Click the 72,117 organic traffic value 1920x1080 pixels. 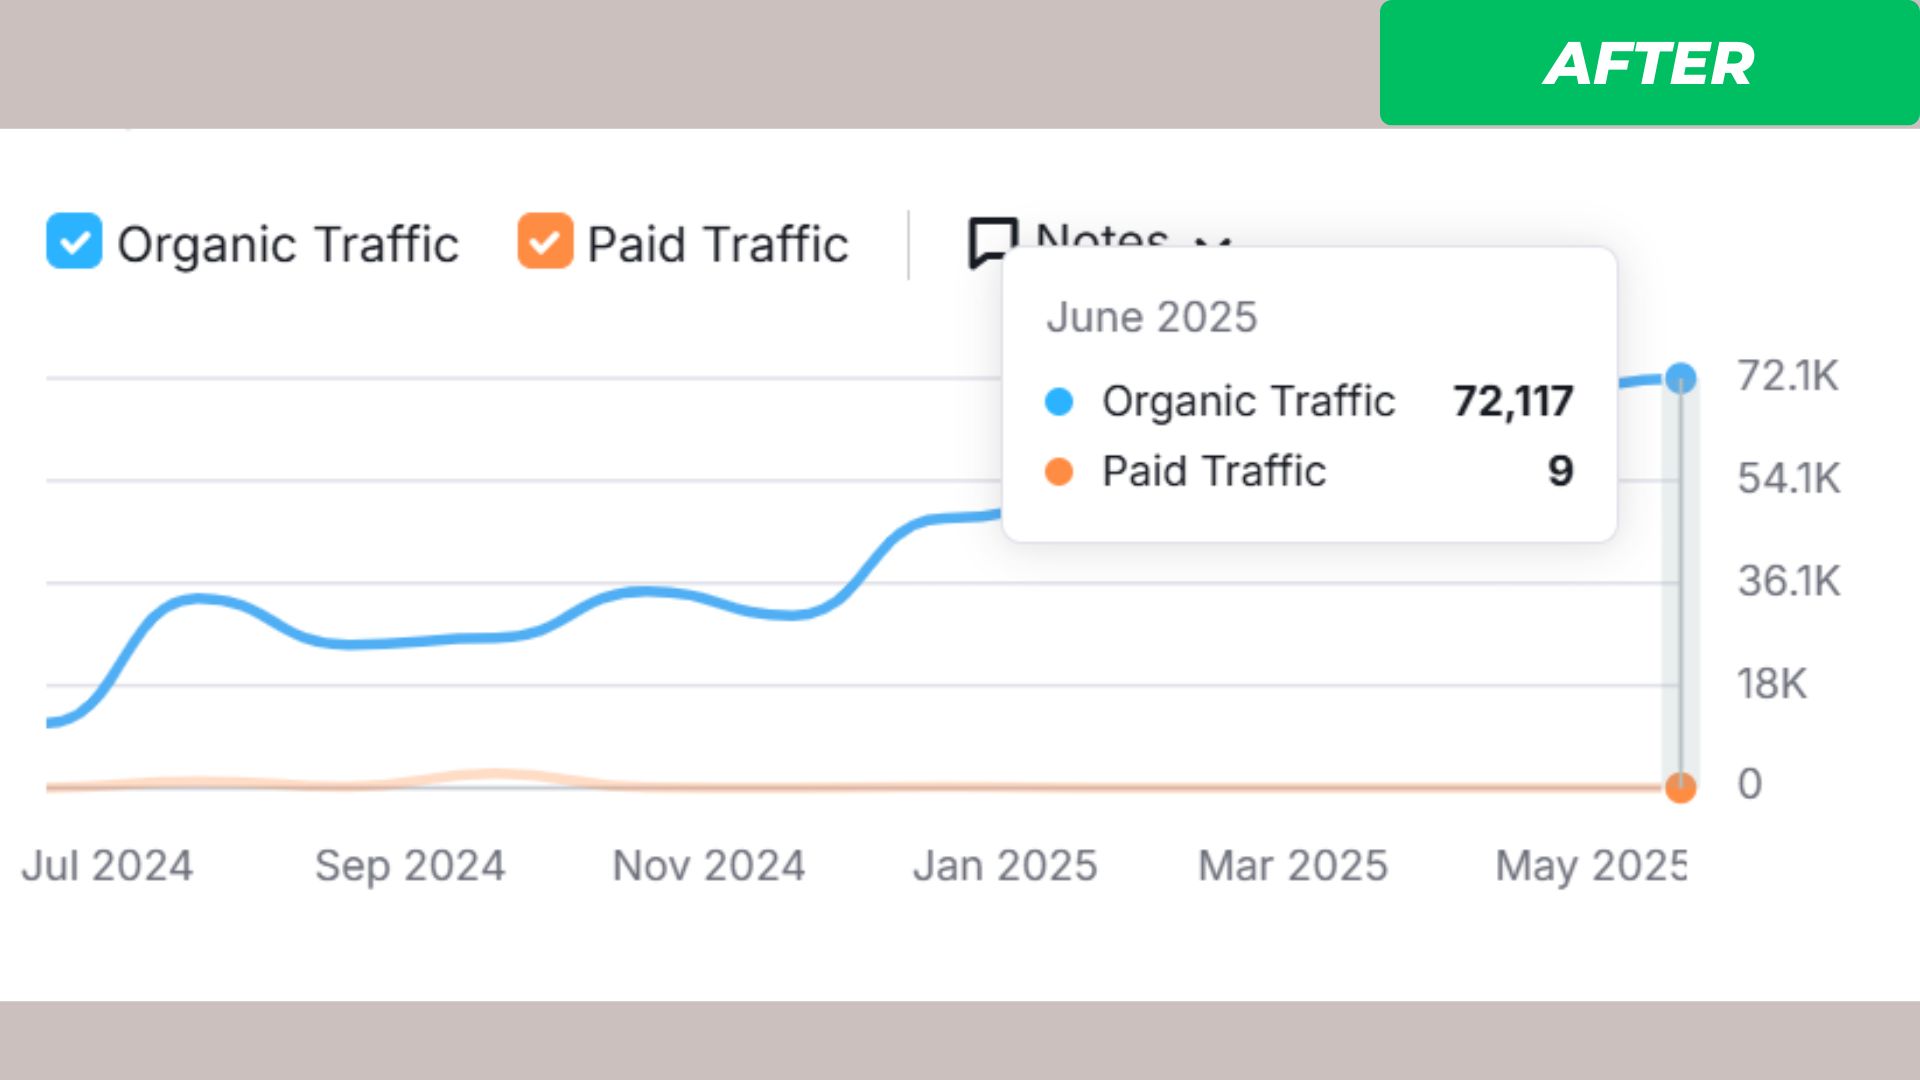coord(1513,401)
